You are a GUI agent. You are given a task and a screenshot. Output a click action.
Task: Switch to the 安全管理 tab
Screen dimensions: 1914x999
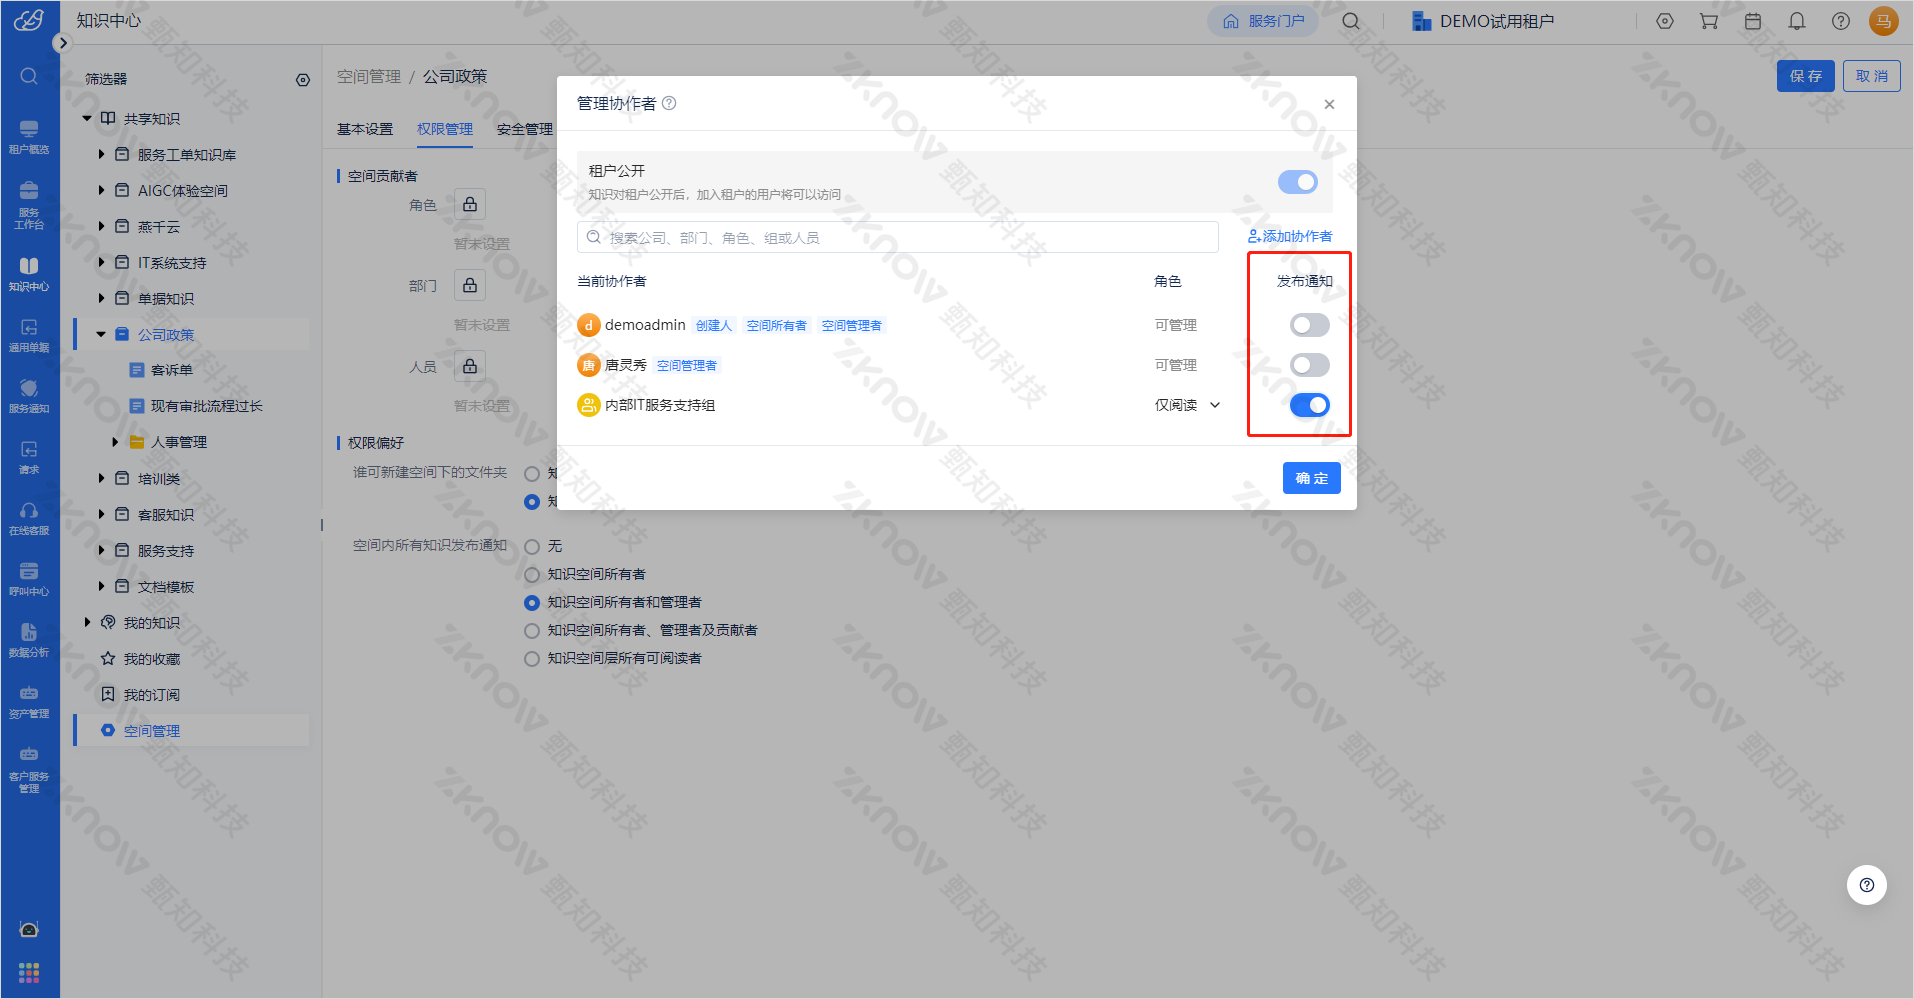[525, 129]
